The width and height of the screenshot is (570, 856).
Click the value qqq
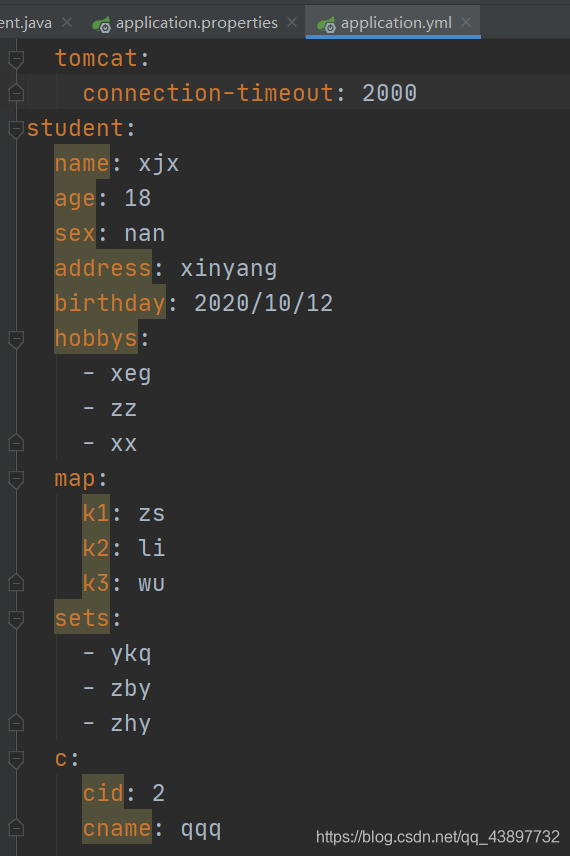[201, 829]
